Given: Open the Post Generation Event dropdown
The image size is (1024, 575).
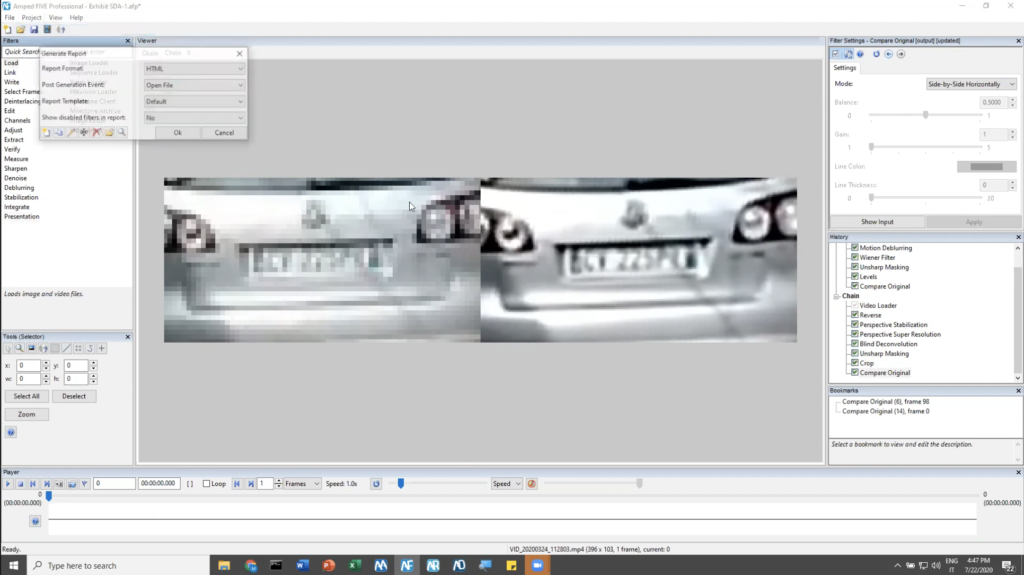Looking at the screenshot, I should tap(194, 85).
